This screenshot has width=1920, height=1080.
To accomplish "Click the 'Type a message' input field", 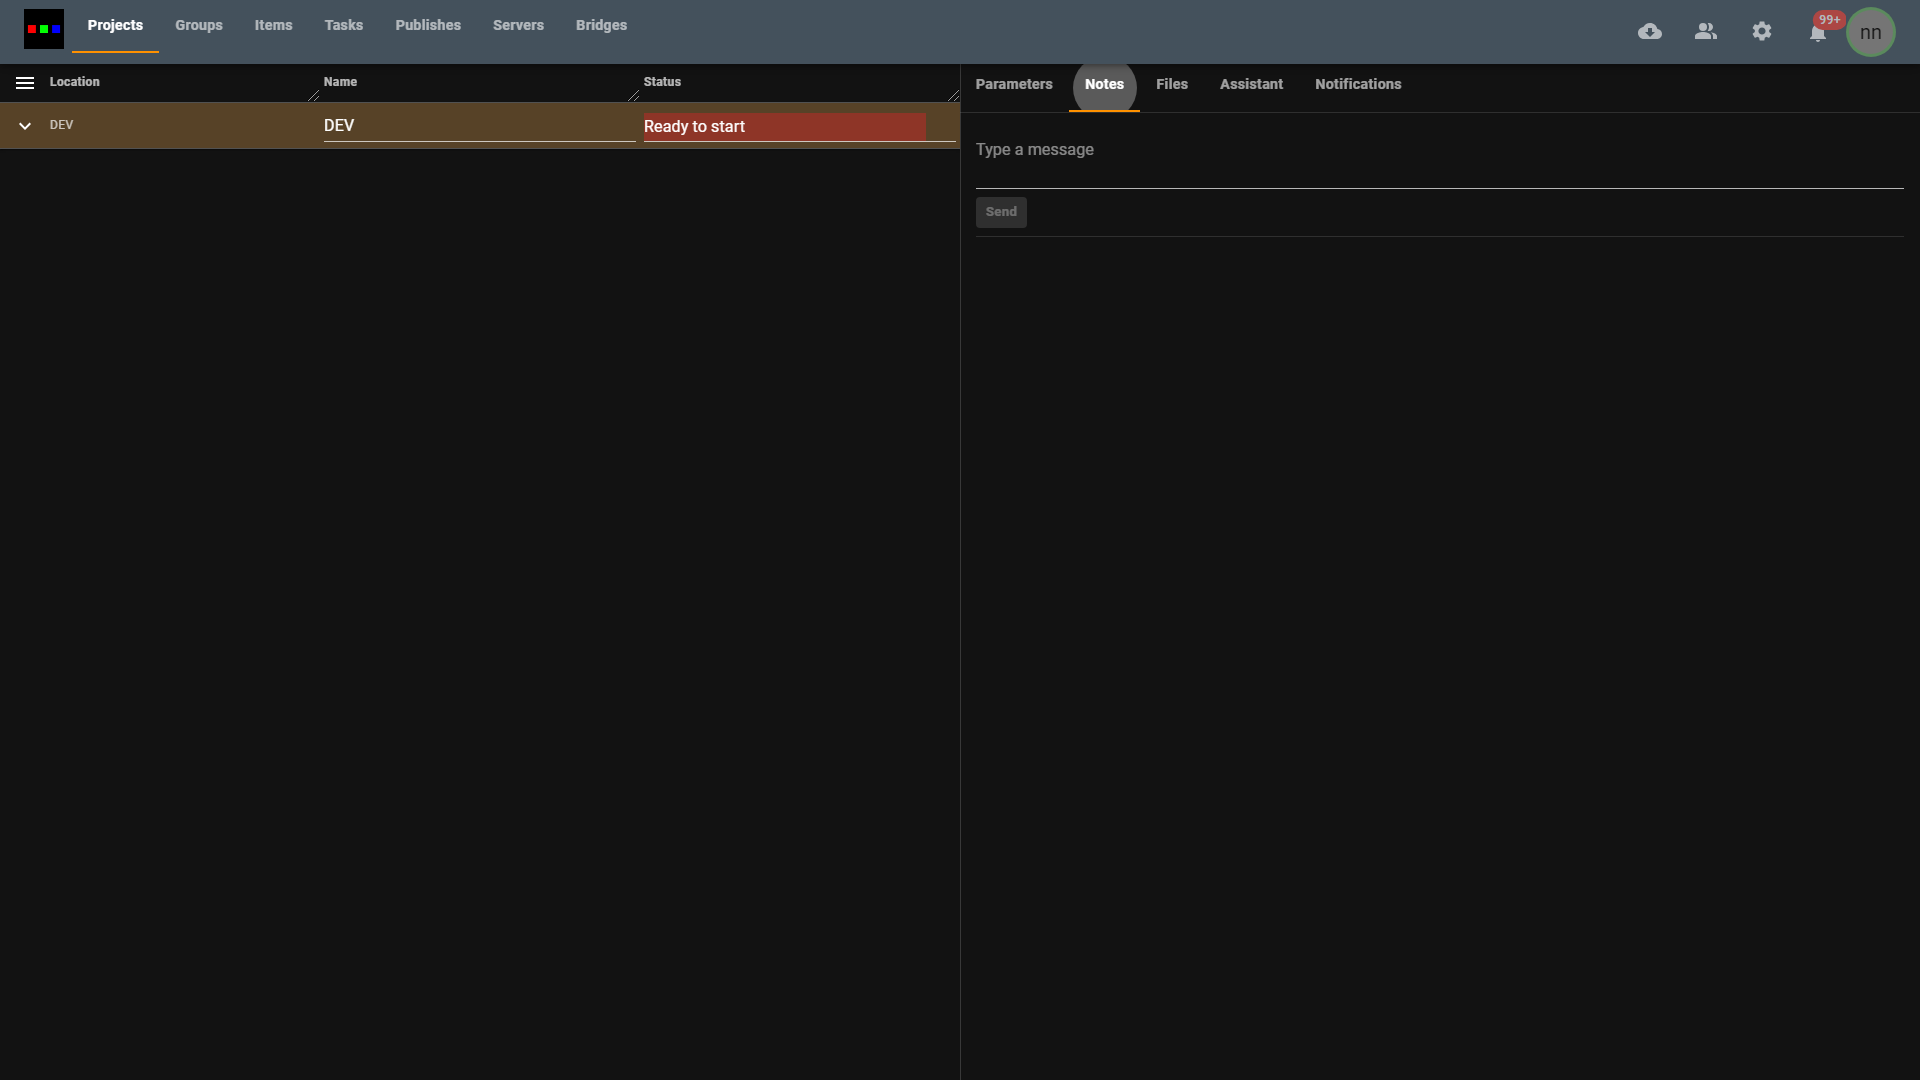I will click(1438, 150).
